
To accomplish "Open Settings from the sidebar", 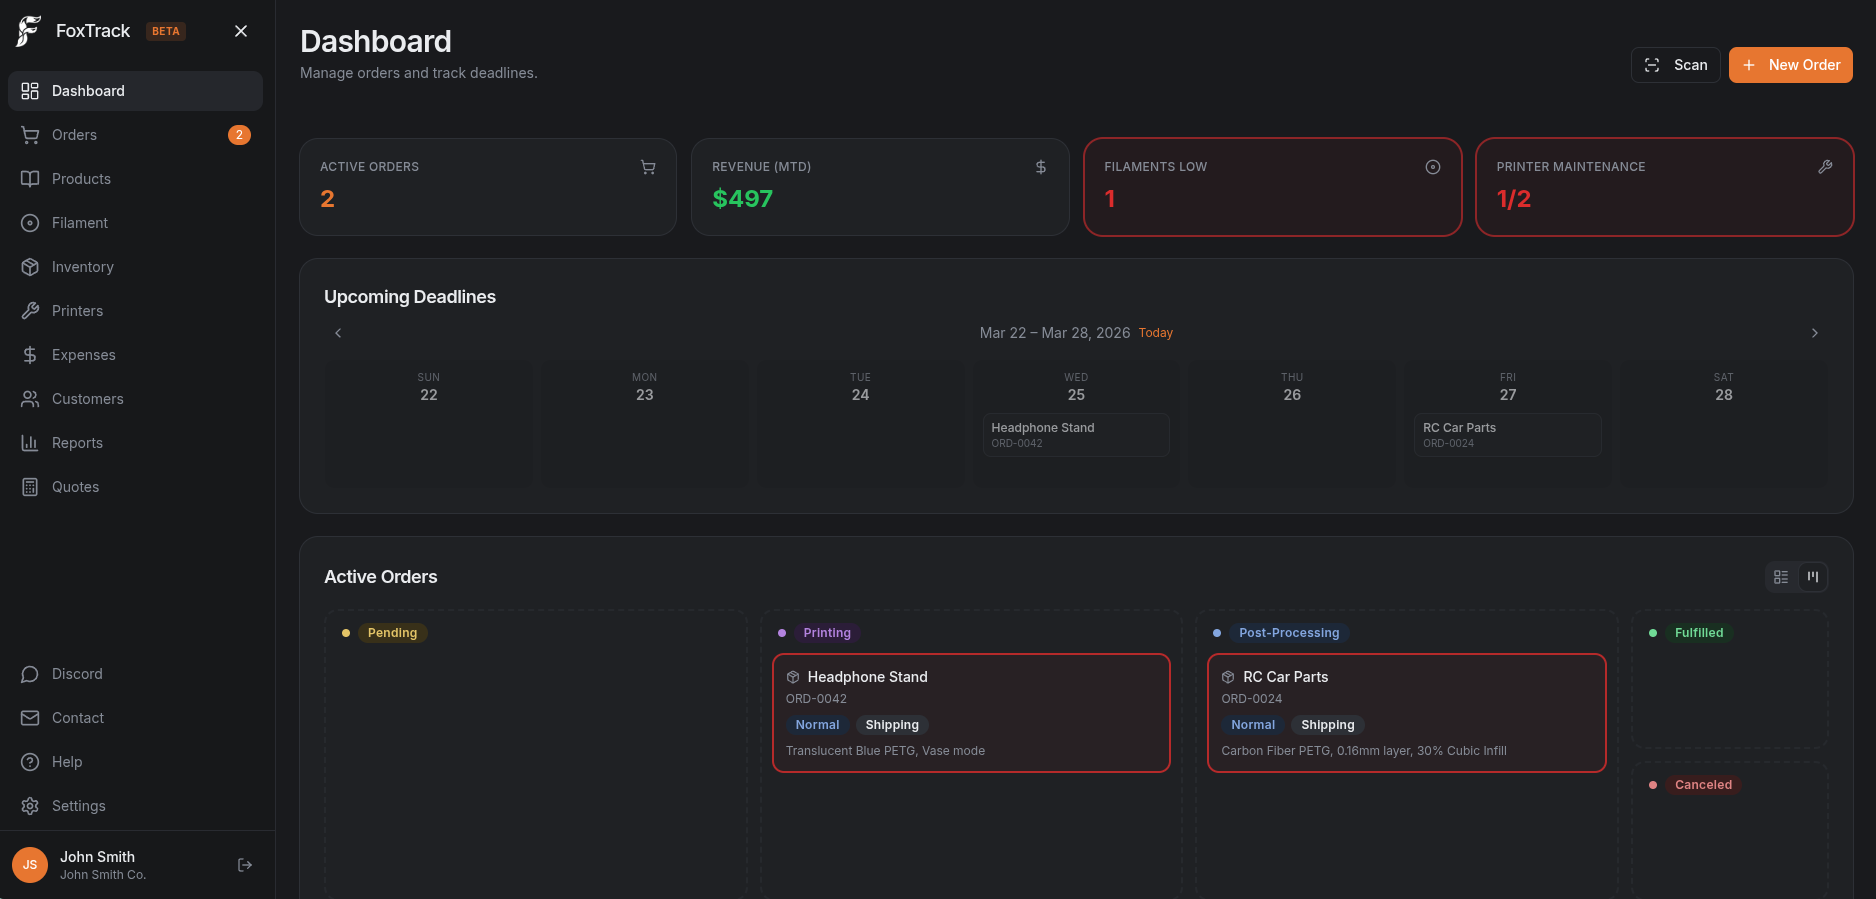I will [x=78, y=806].
